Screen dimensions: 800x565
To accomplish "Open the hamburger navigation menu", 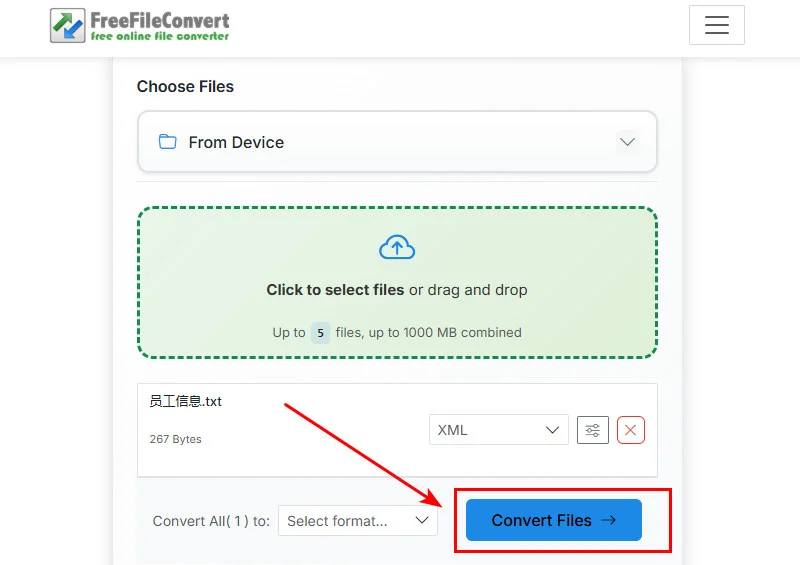I will pos(716,26).
